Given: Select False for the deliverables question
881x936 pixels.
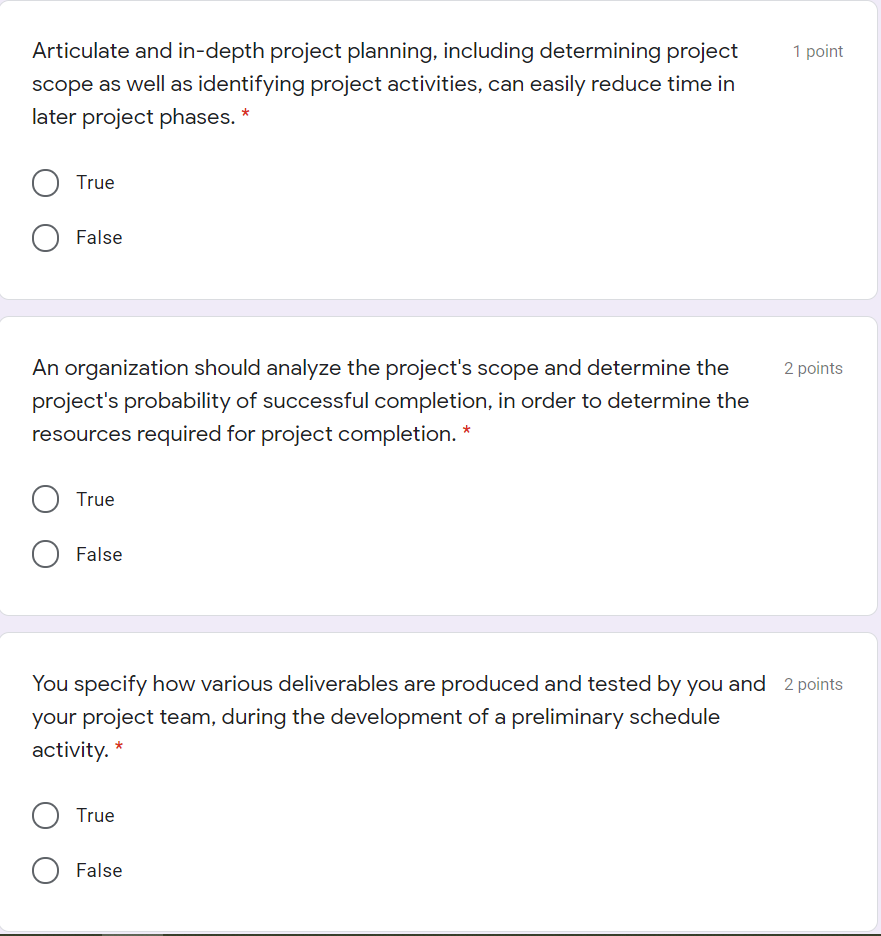Looking at the screenshot, I should (45, 870).
